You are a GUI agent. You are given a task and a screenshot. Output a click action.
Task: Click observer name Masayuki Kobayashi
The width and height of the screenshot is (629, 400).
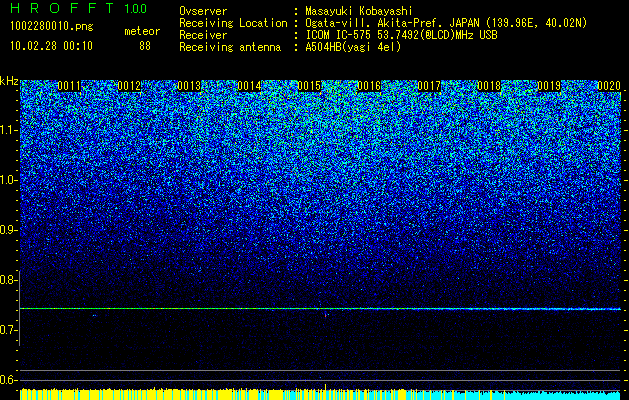(x=359, y=11)
